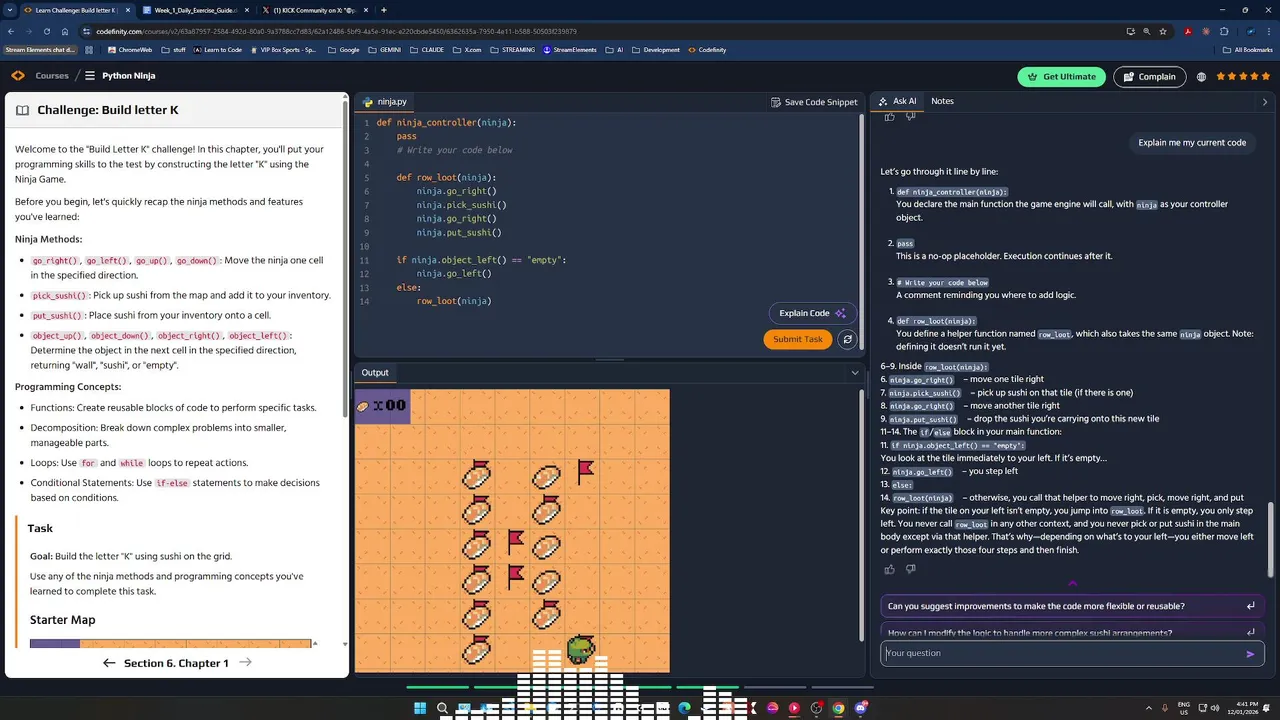The width and height of the screenshot is (1280, 720).
Task: Open the GEMINI bookmarks folder
Action: (x=384, y=49)
